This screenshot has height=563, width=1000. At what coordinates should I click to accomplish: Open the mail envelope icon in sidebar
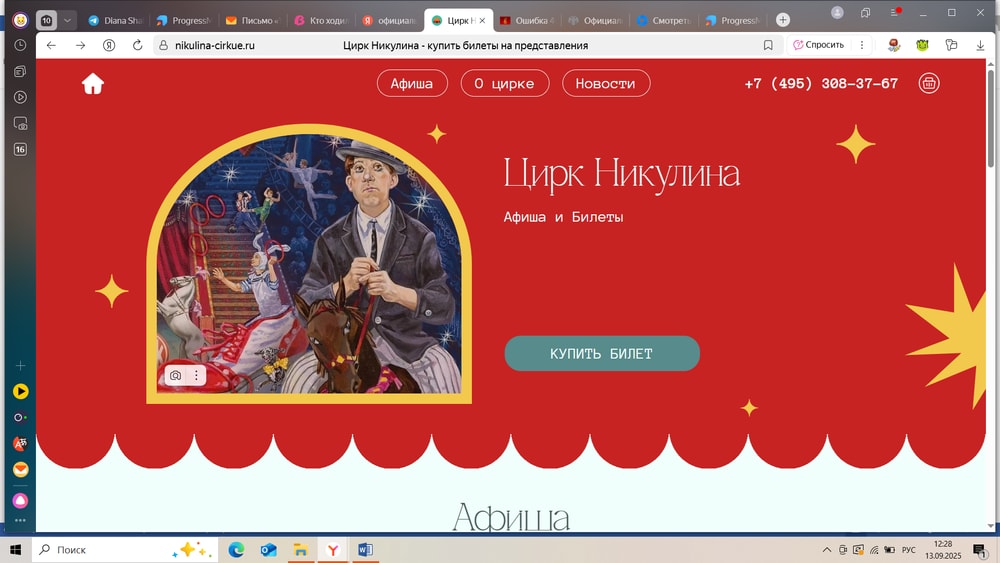pyautogui.click(x=20, y=469)
